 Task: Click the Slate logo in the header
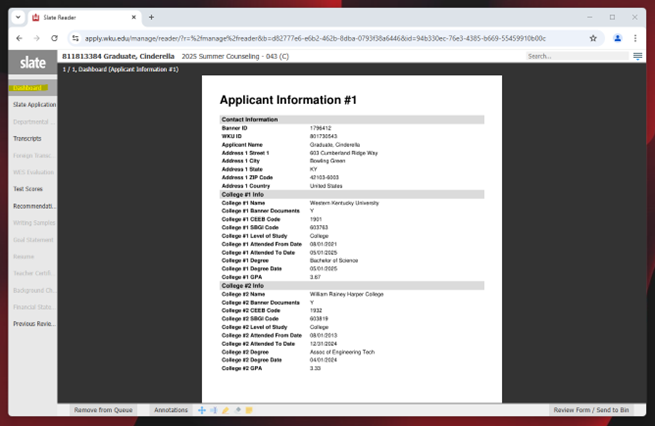tap(33, 63)
